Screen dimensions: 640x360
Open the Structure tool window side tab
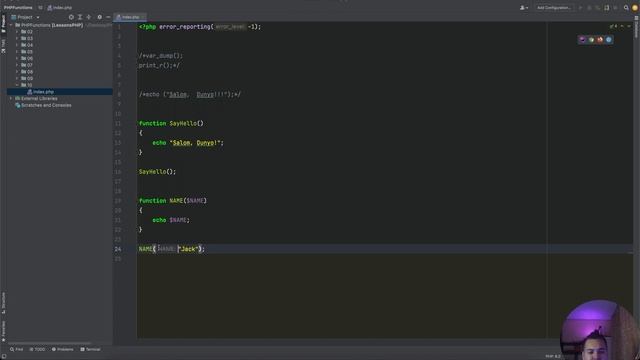3,303
